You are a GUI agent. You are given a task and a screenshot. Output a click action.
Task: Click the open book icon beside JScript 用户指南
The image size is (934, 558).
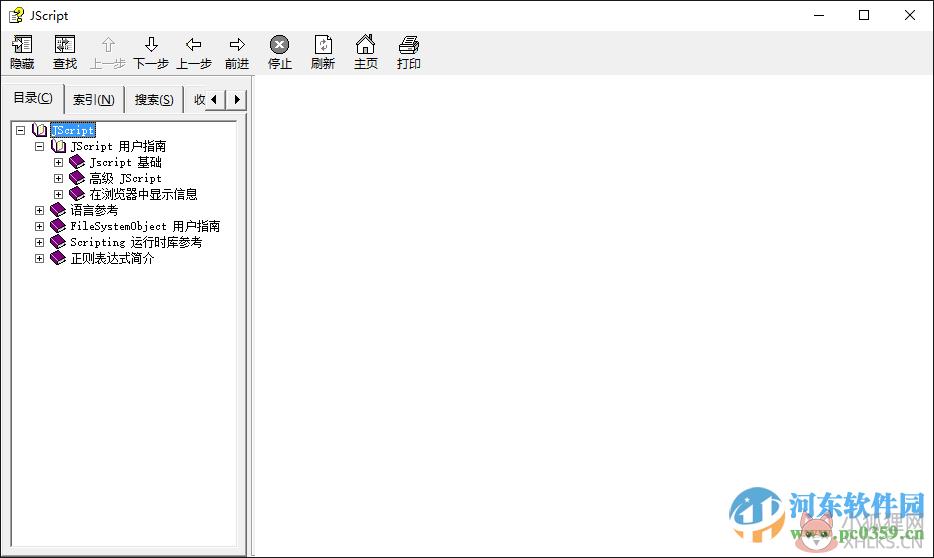[58, 146]
